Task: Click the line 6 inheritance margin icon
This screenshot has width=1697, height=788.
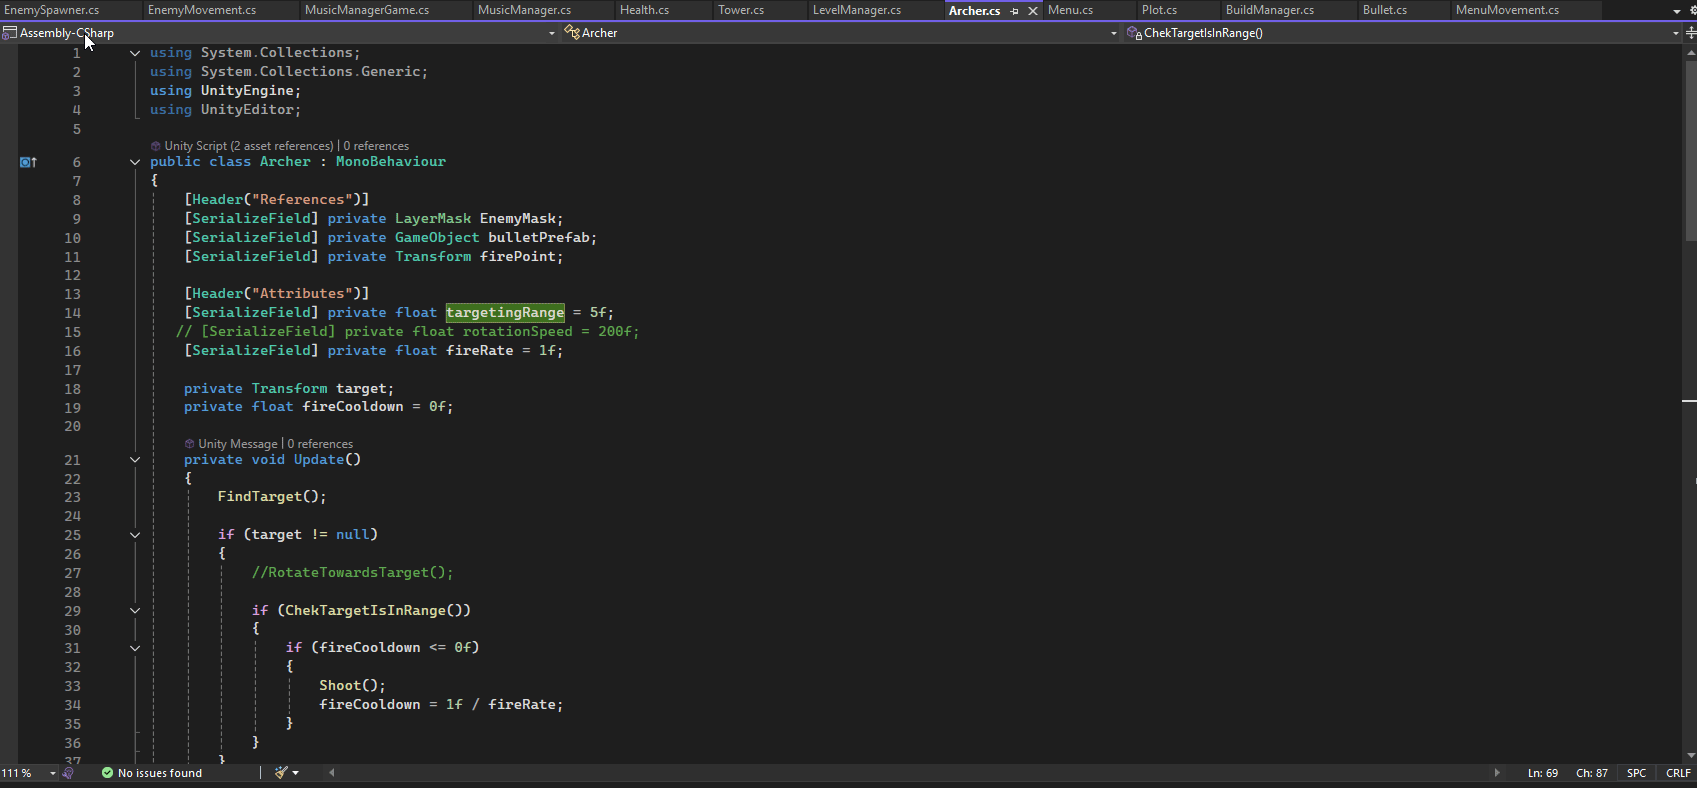Action: pyautogui.click(x=28, y=162)
